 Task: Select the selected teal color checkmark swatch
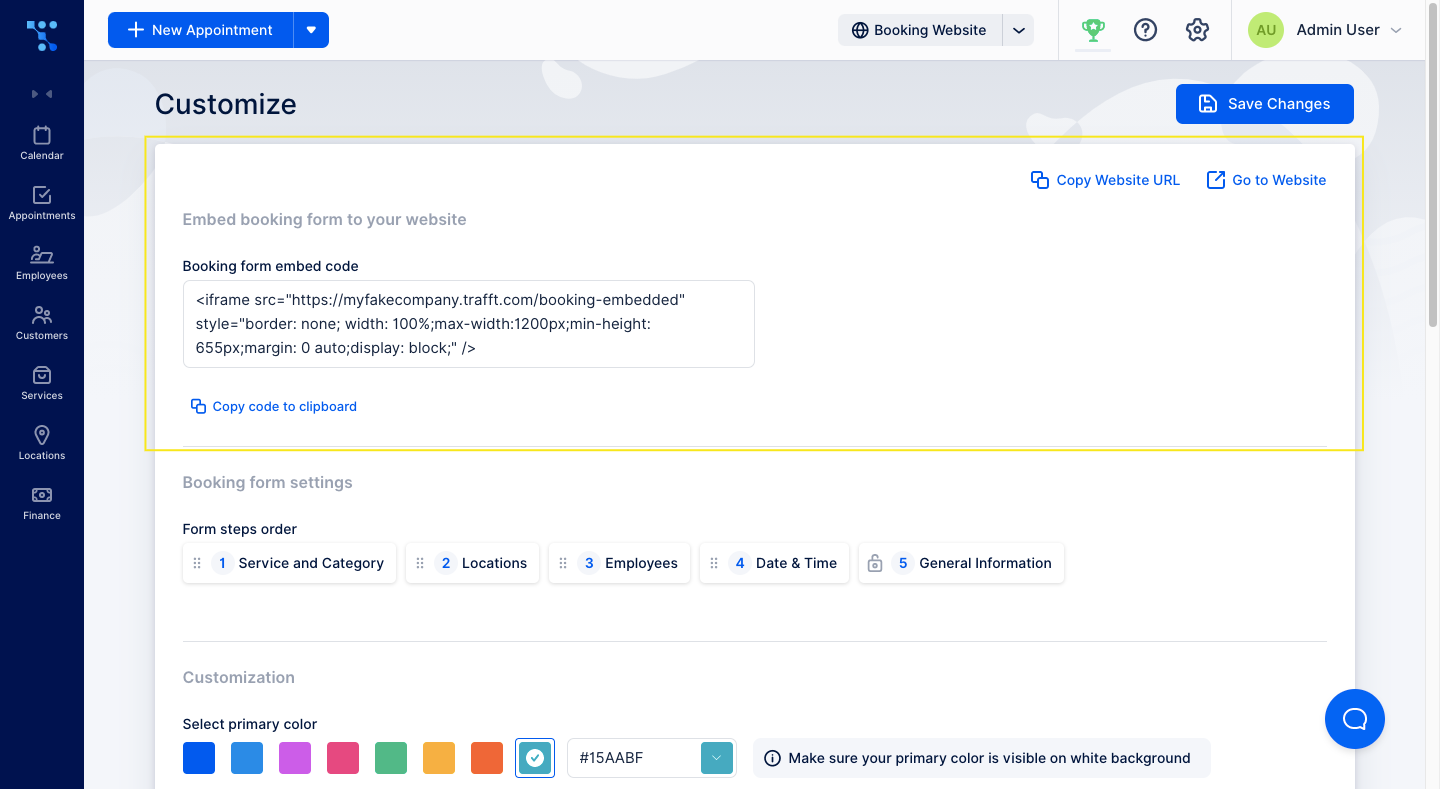535,758
